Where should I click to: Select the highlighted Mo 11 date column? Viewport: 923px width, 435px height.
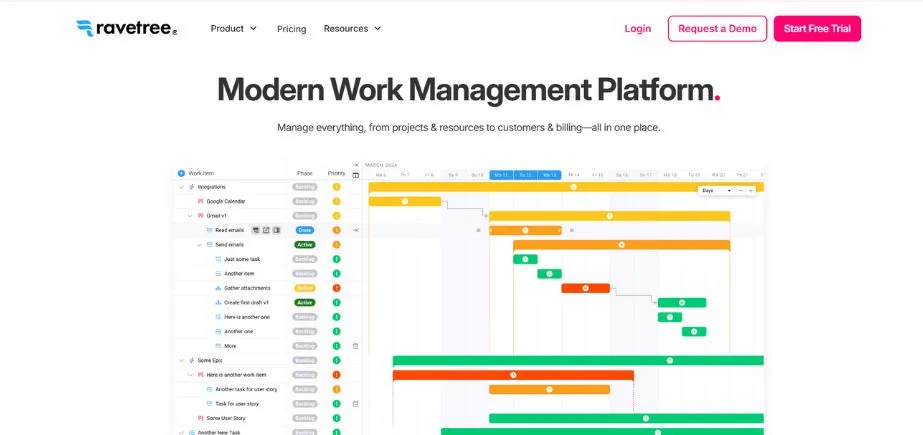502,175
